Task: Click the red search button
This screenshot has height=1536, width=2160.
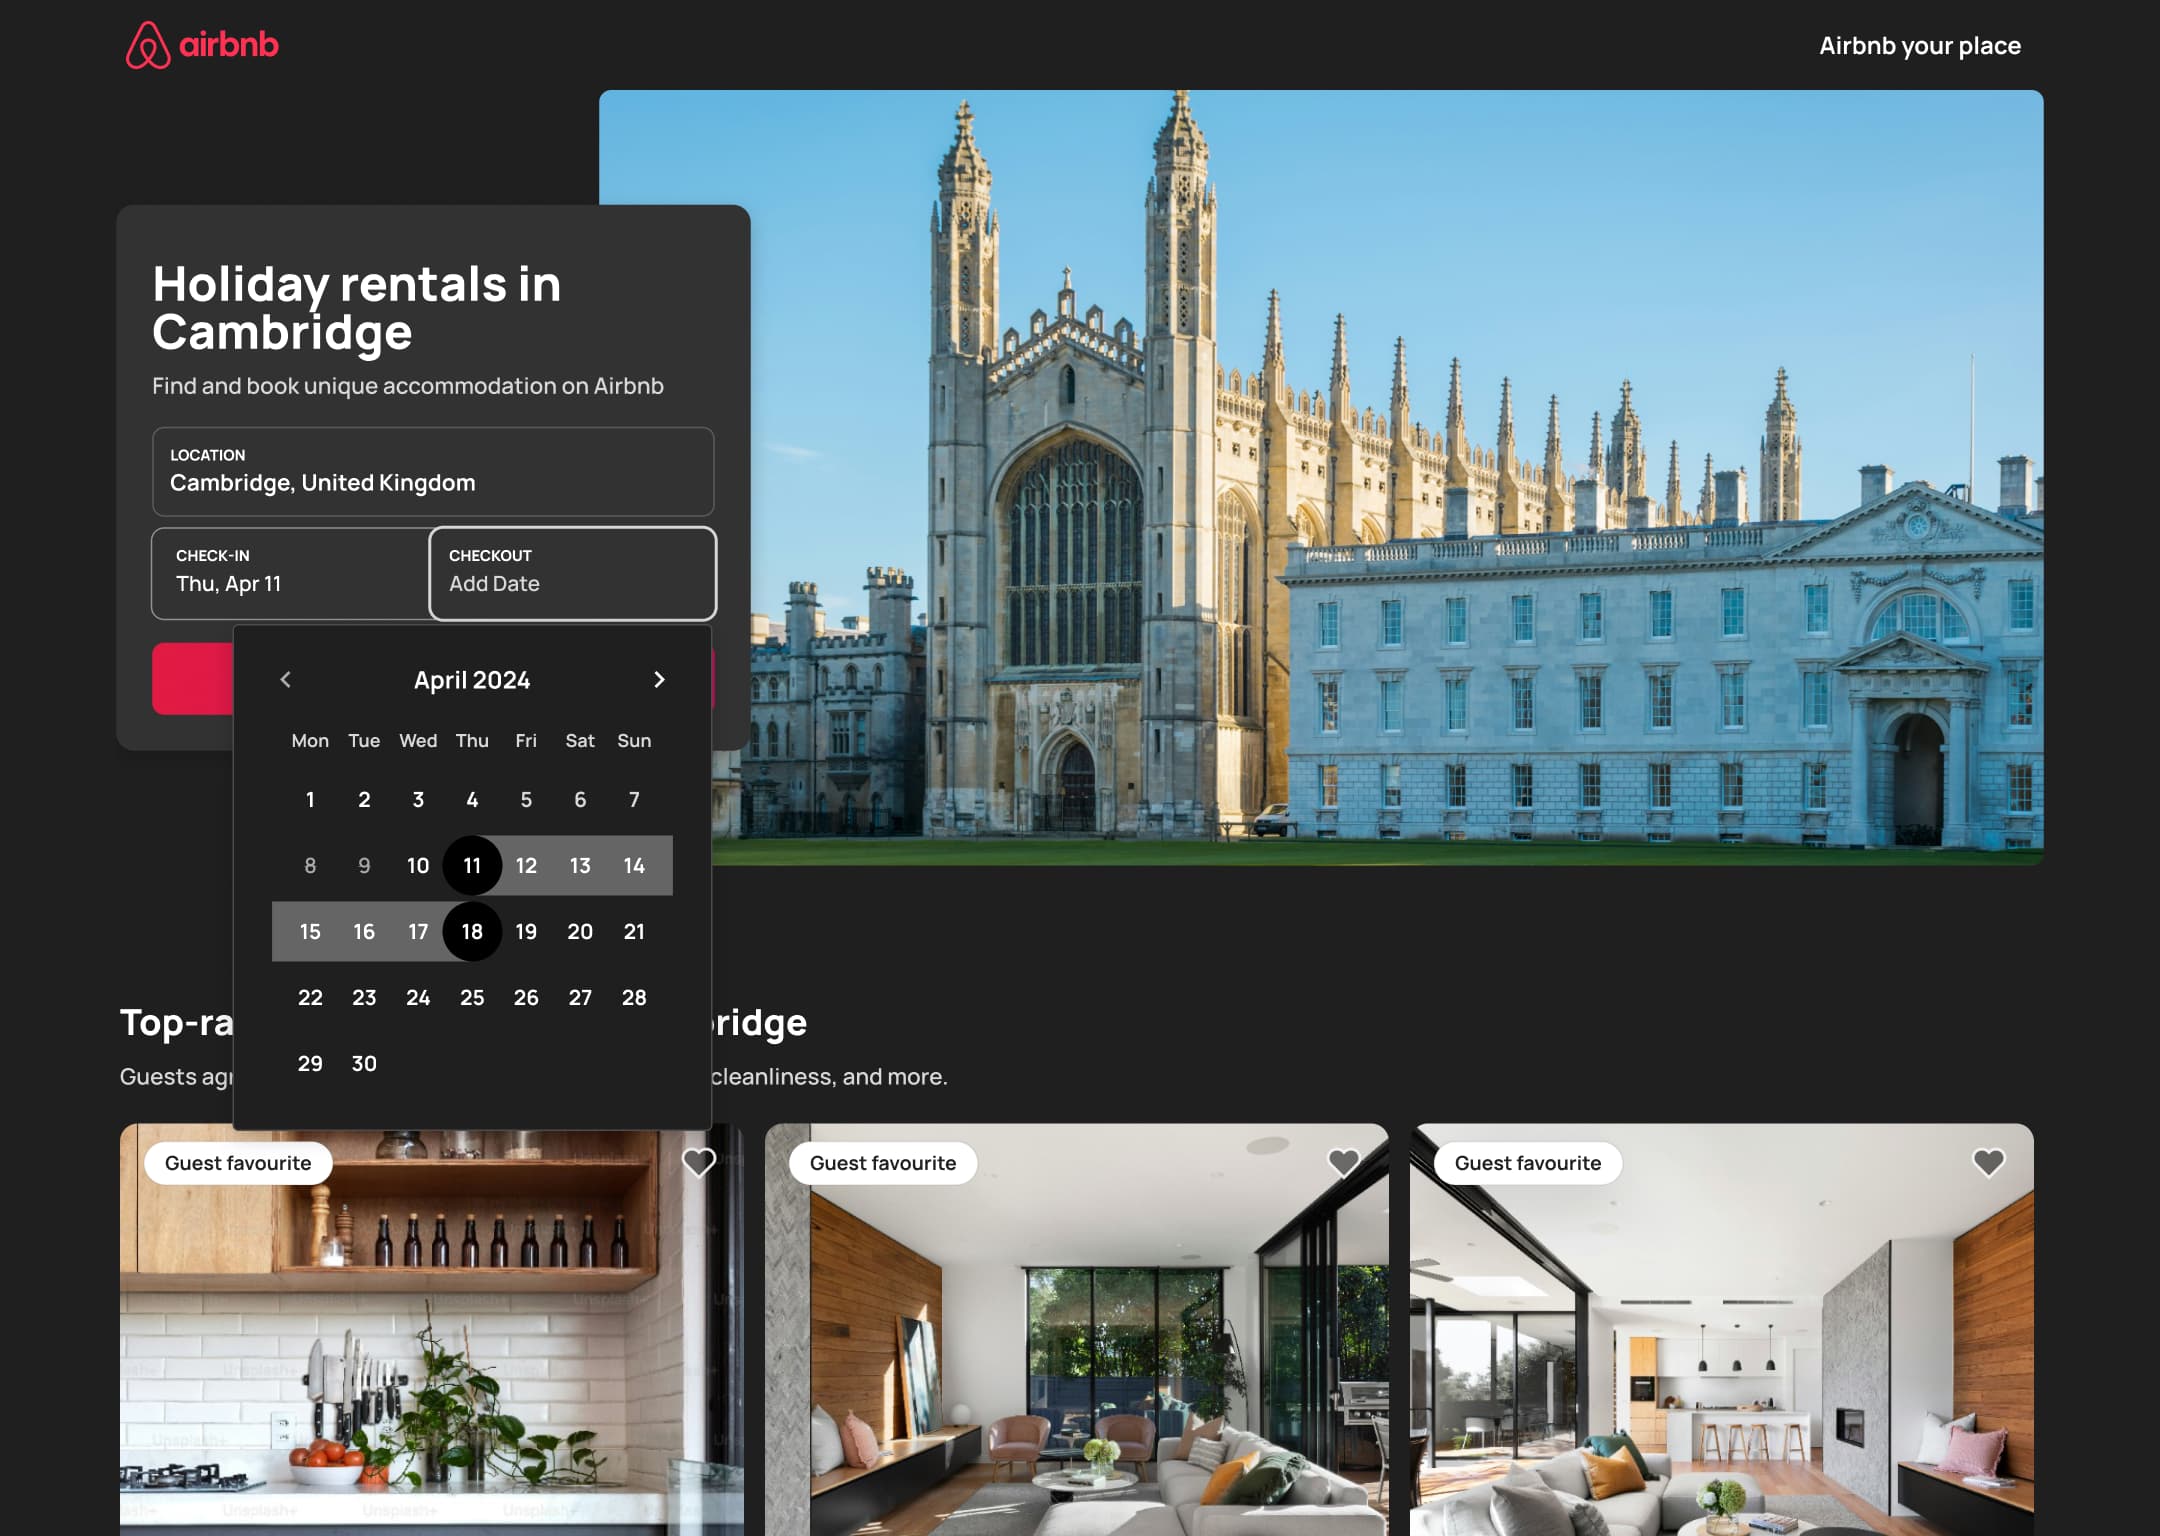Action: point(192,679)
